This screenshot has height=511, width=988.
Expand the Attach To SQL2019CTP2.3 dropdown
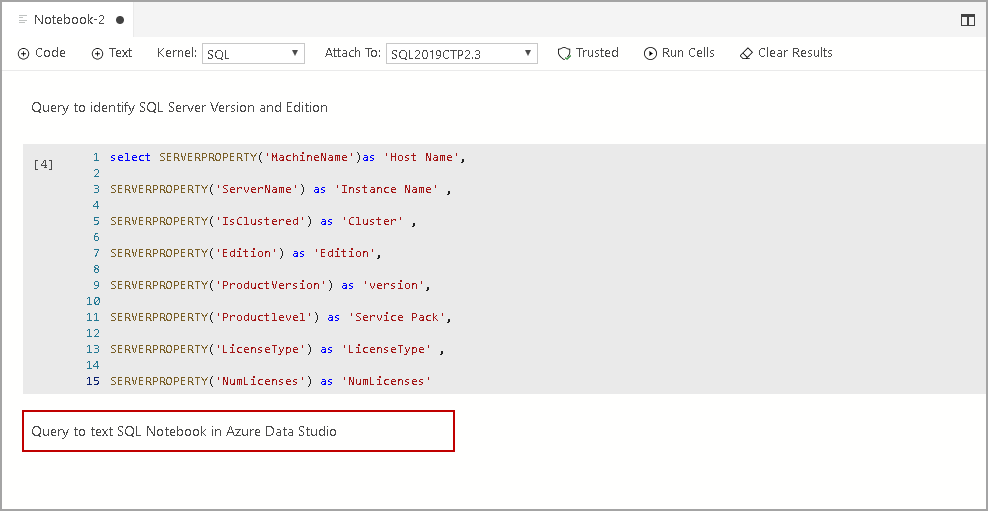[461, 54]
